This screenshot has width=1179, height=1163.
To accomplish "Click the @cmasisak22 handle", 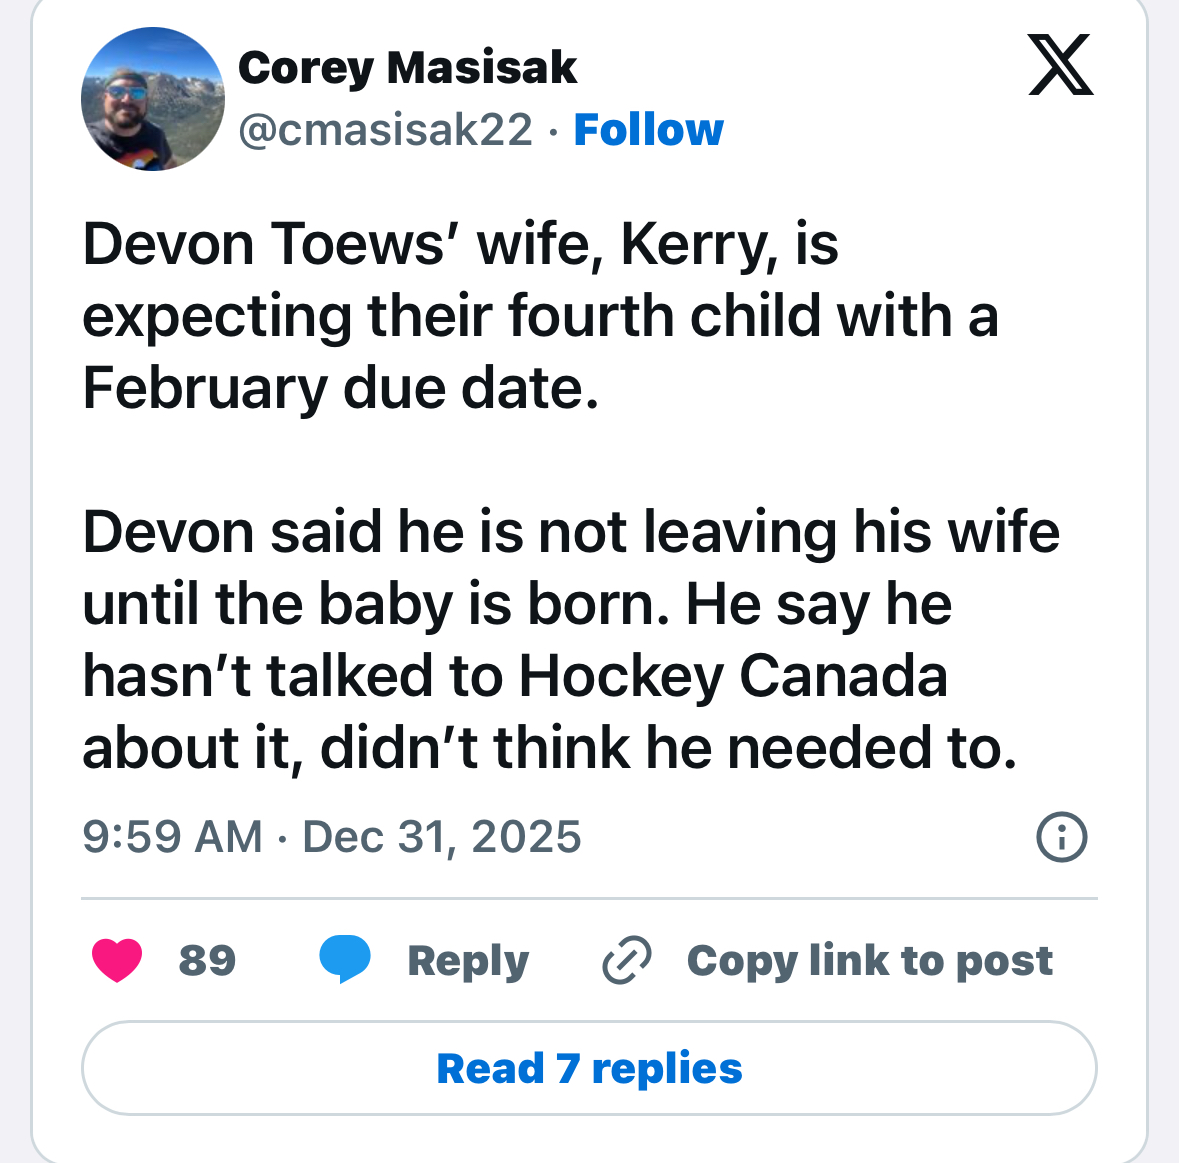I will (385, 130).
